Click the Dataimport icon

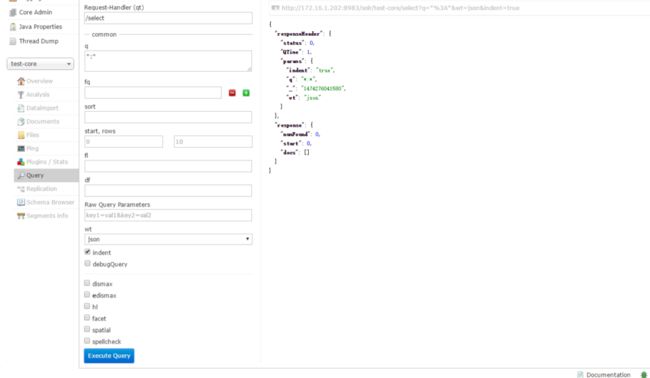[21, 108]
